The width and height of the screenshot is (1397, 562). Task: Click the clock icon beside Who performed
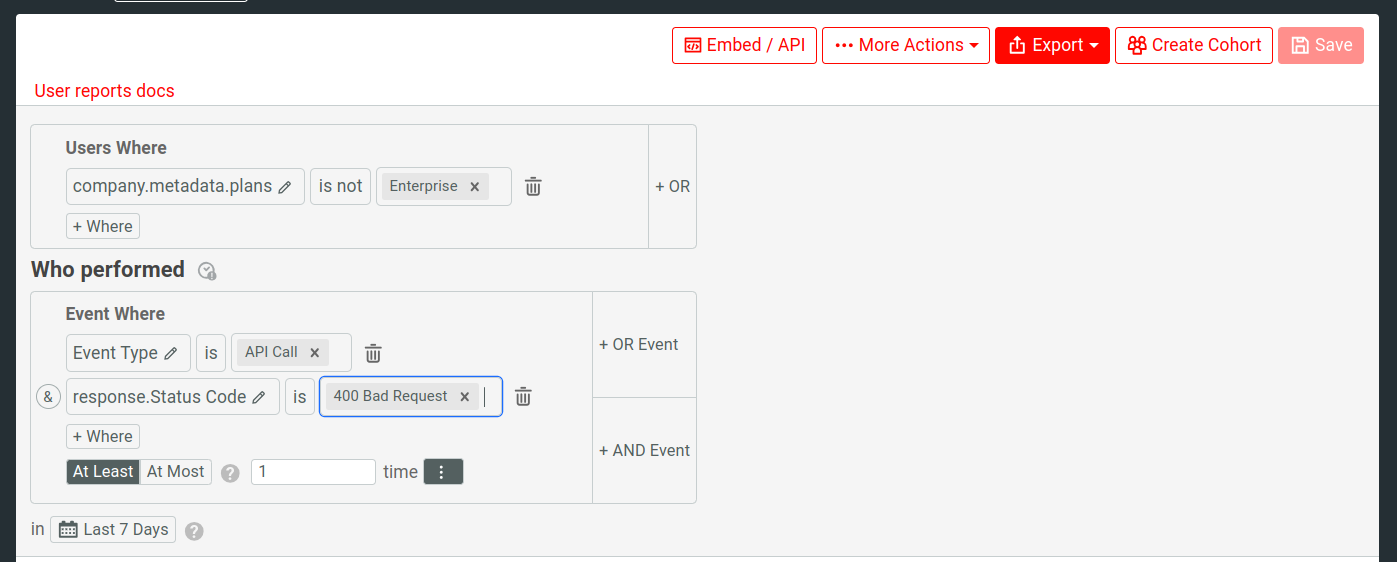(x=207, y=271)
